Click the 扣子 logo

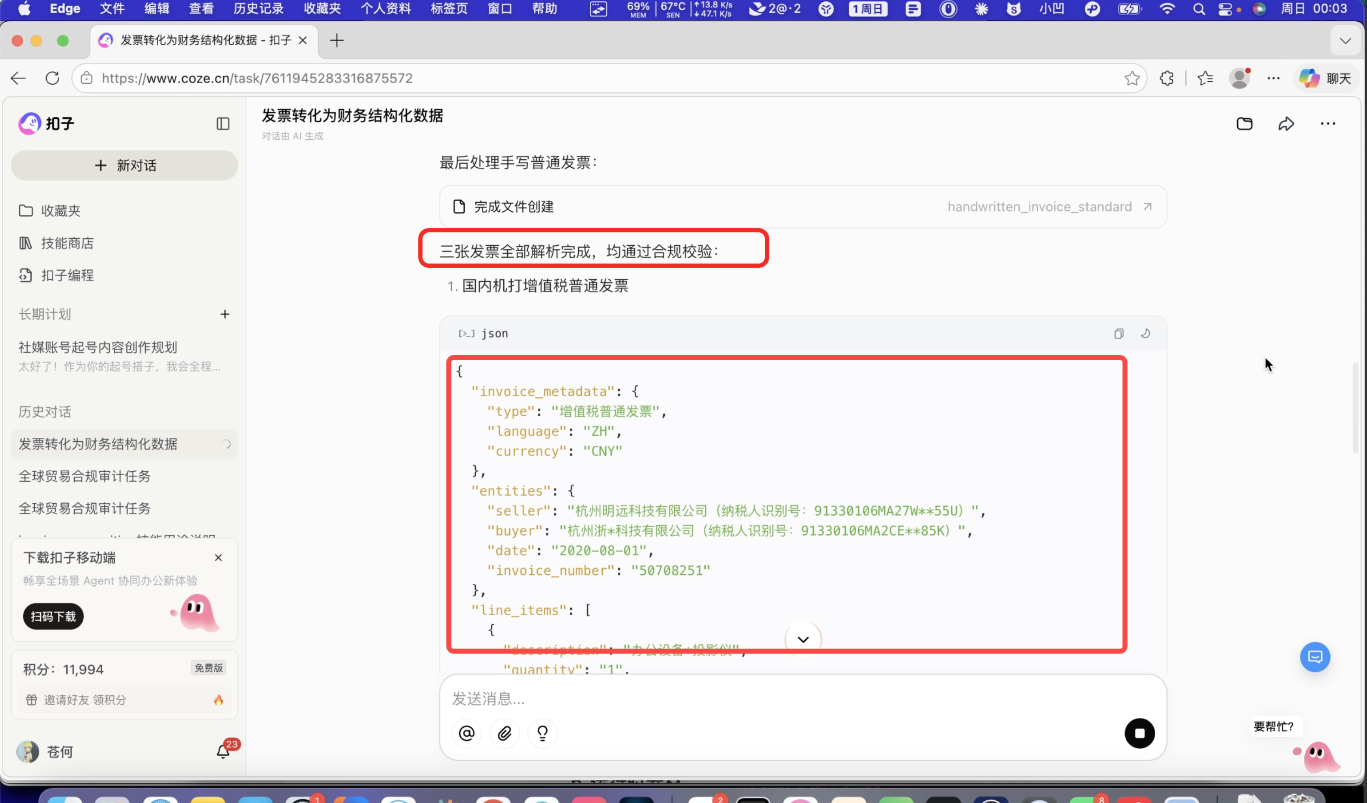pos(46,124)
